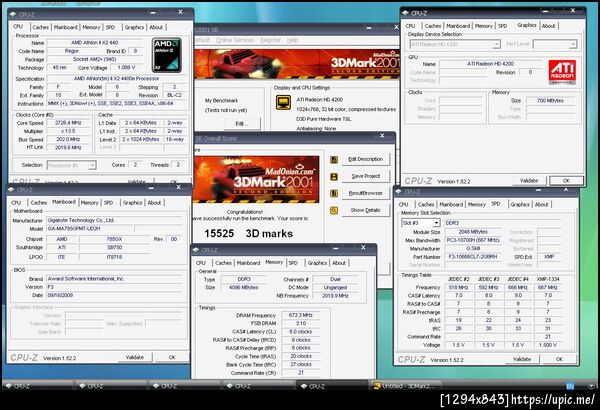Open the Processor #1 selection dropdown

(72, 165)
